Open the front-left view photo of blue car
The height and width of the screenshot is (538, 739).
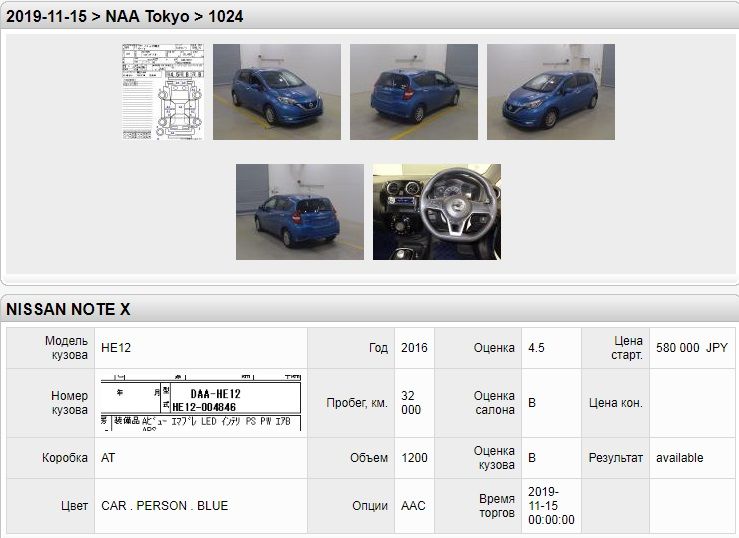coord(551,92)
